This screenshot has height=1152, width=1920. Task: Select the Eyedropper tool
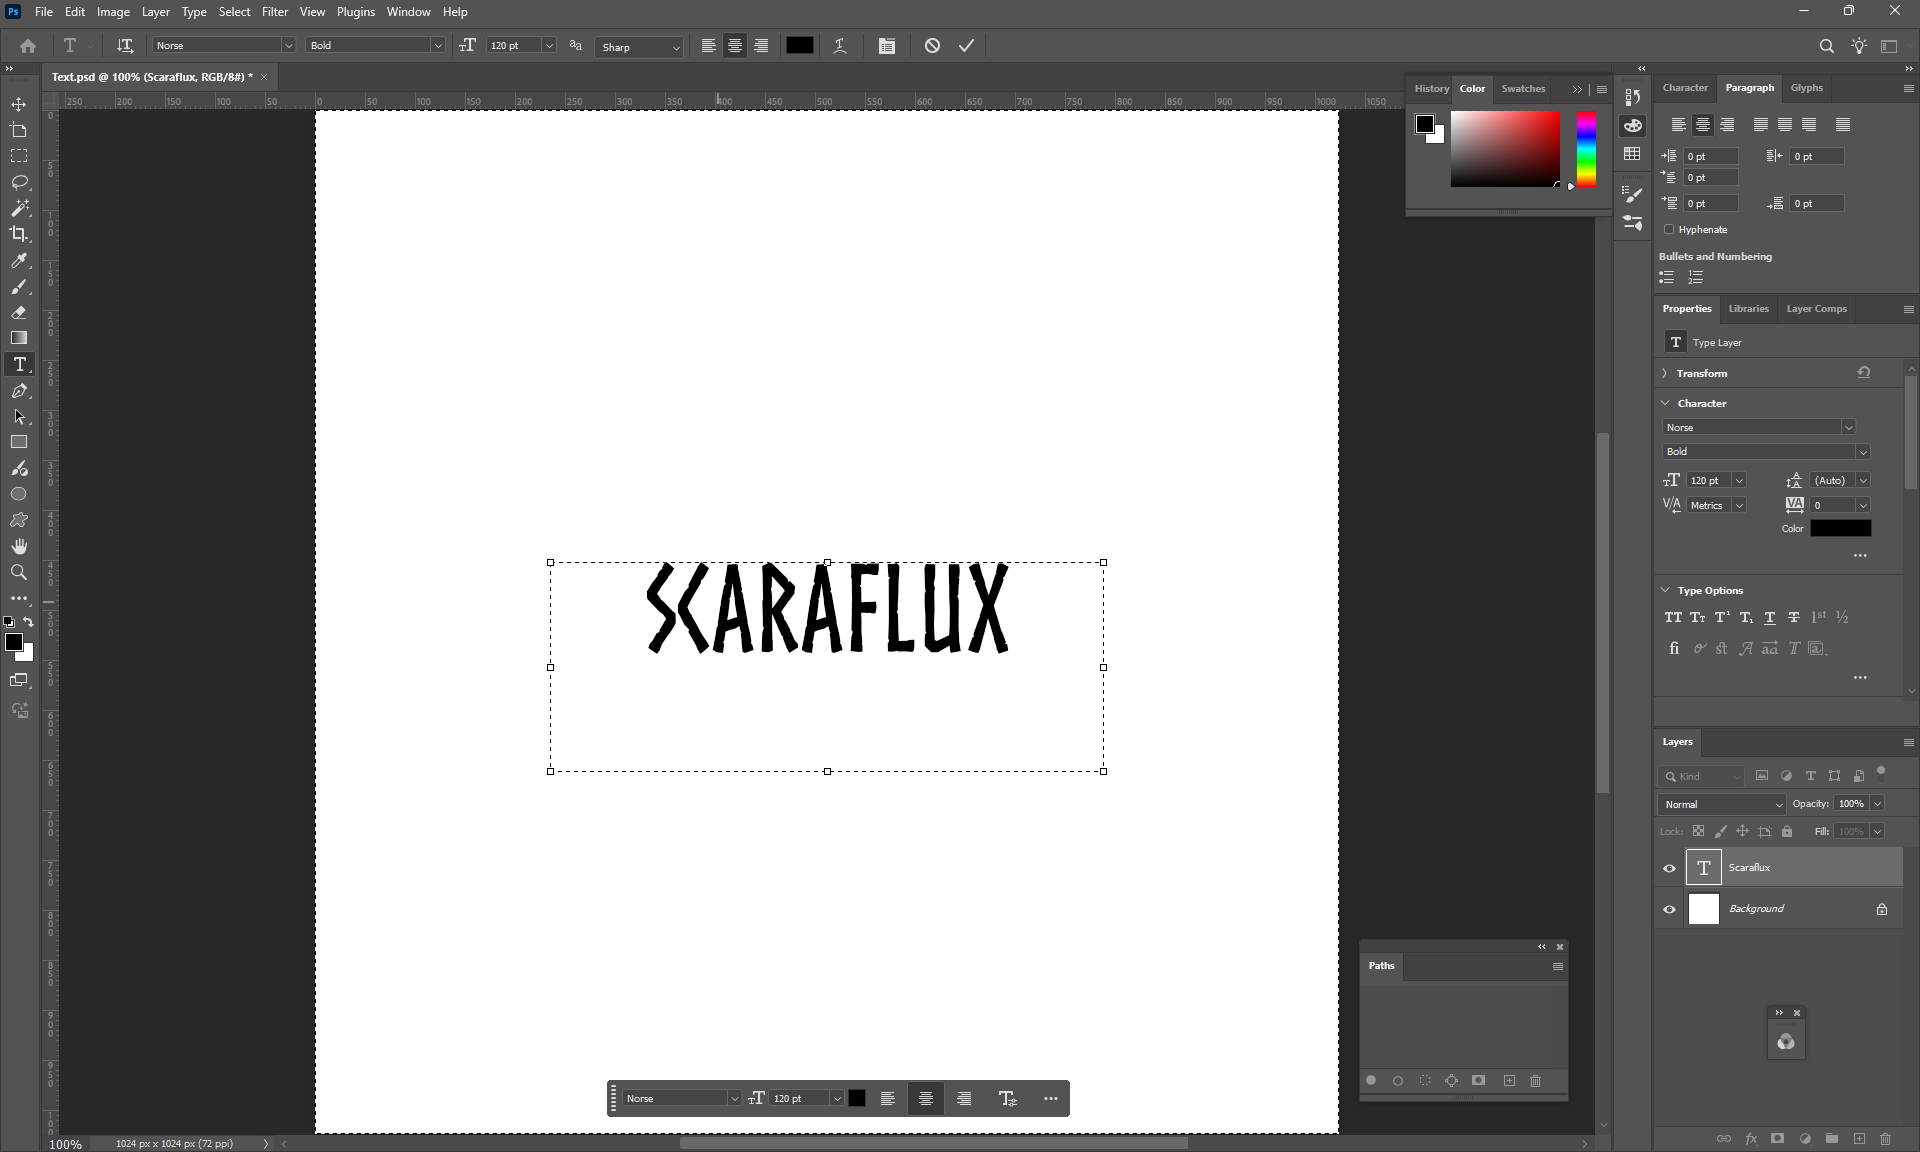(x=19, y=260)
